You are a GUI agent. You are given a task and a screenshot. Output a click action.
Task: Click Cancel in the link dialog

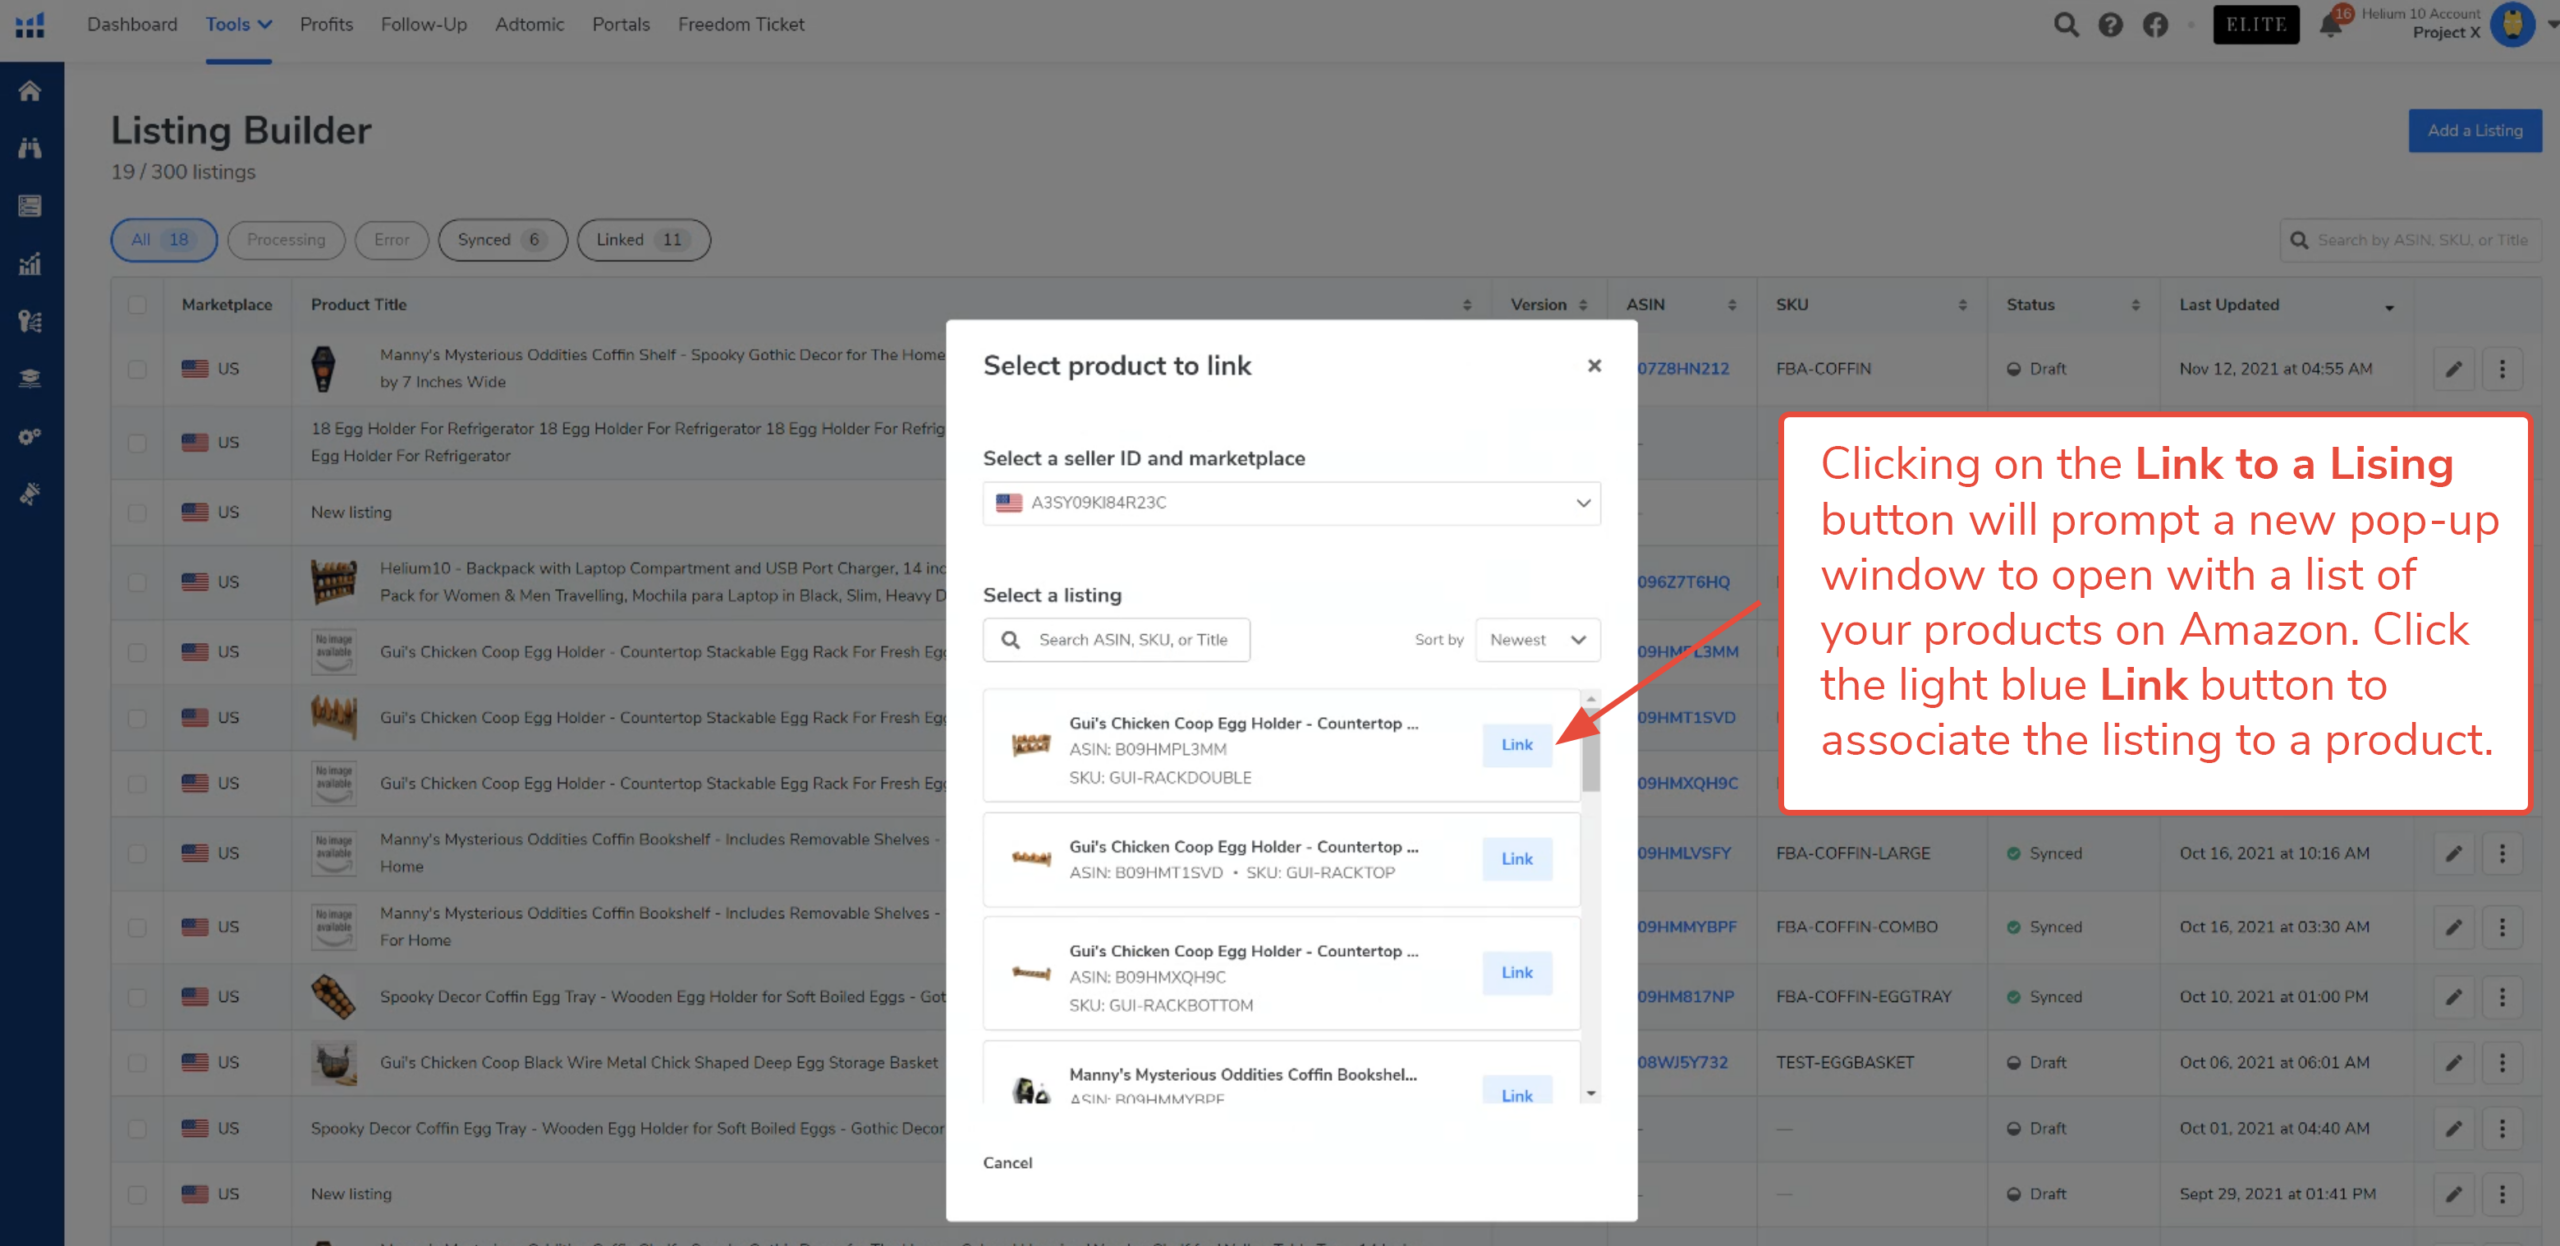(1007, 1162)
